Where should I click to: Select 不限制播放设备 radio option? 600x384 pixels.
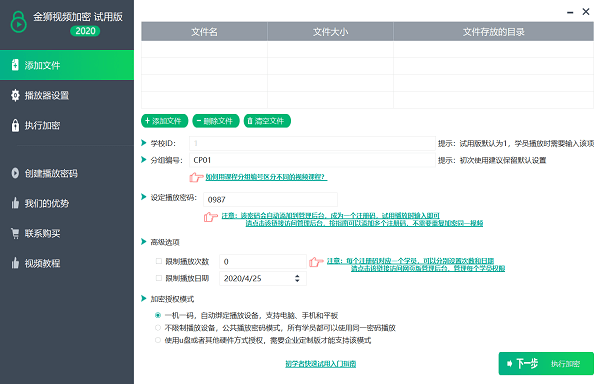[158, 328]
